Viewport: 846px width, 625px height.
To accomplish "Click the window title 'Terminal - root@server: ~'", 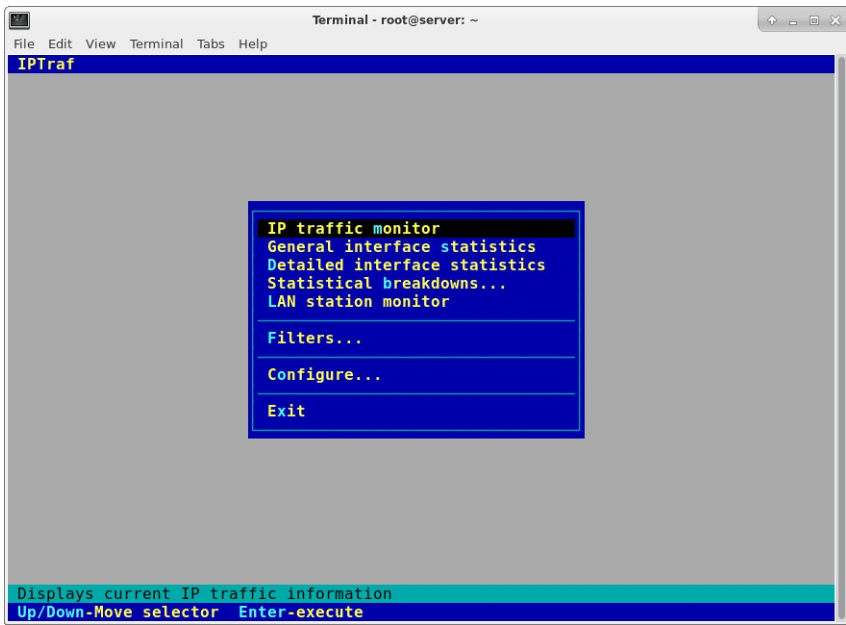I will pos(395,20).
